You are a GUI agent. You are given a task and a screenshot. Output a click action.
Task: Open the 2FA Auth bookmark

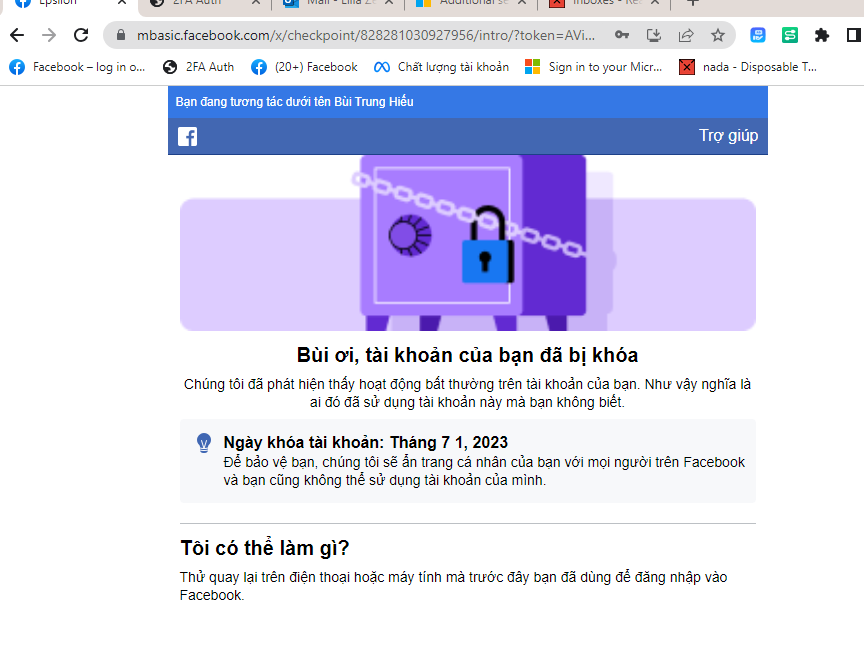coord(198,67)
